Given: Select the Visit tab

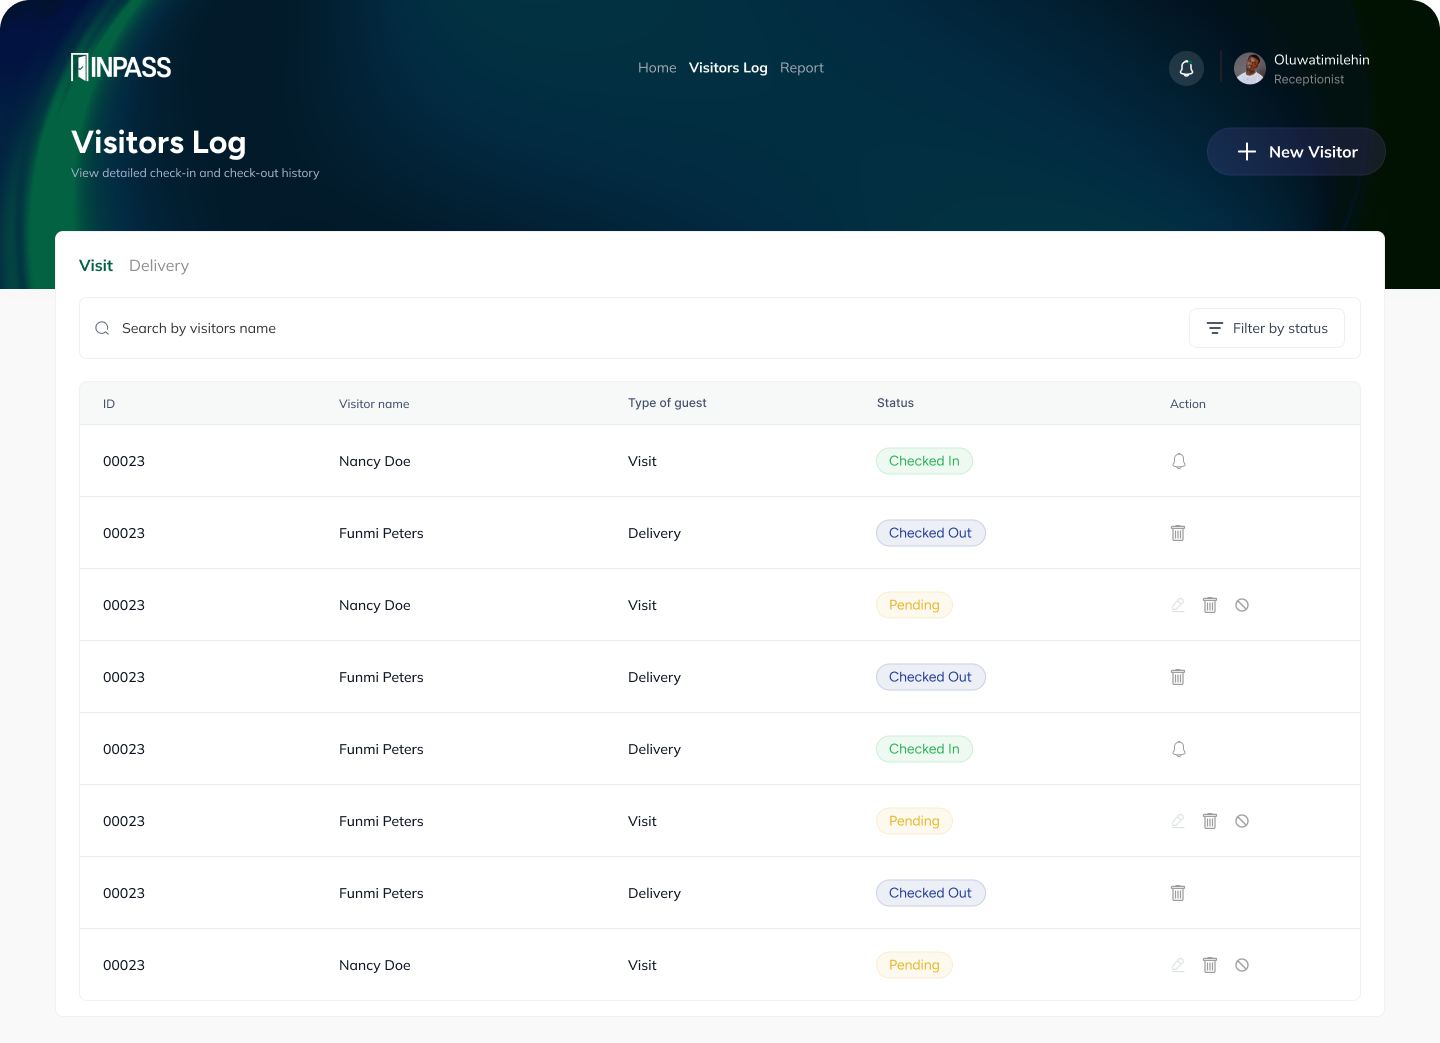Looking at the screenshot, I should tap(96, 265).
